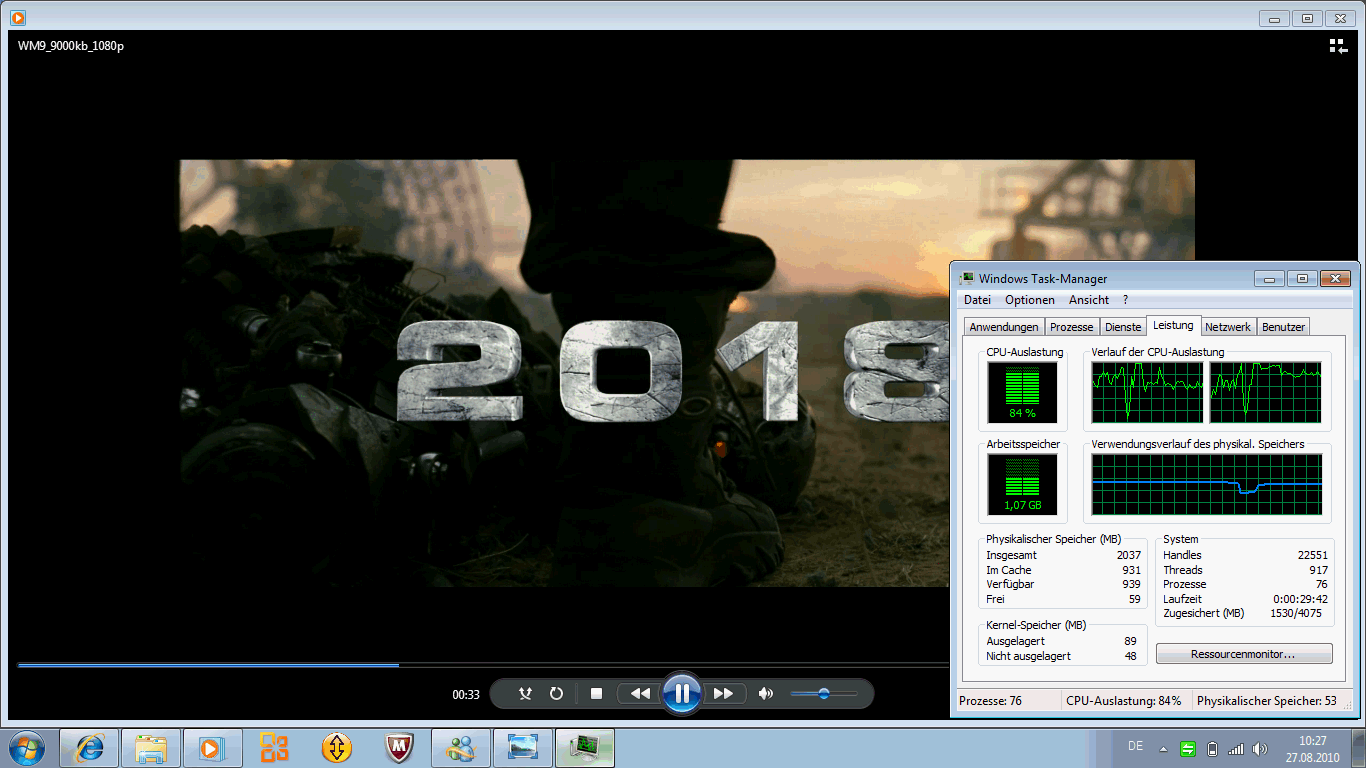Click the Task-Manager title bar icon
1366x768 pixels.
[967, 278]
